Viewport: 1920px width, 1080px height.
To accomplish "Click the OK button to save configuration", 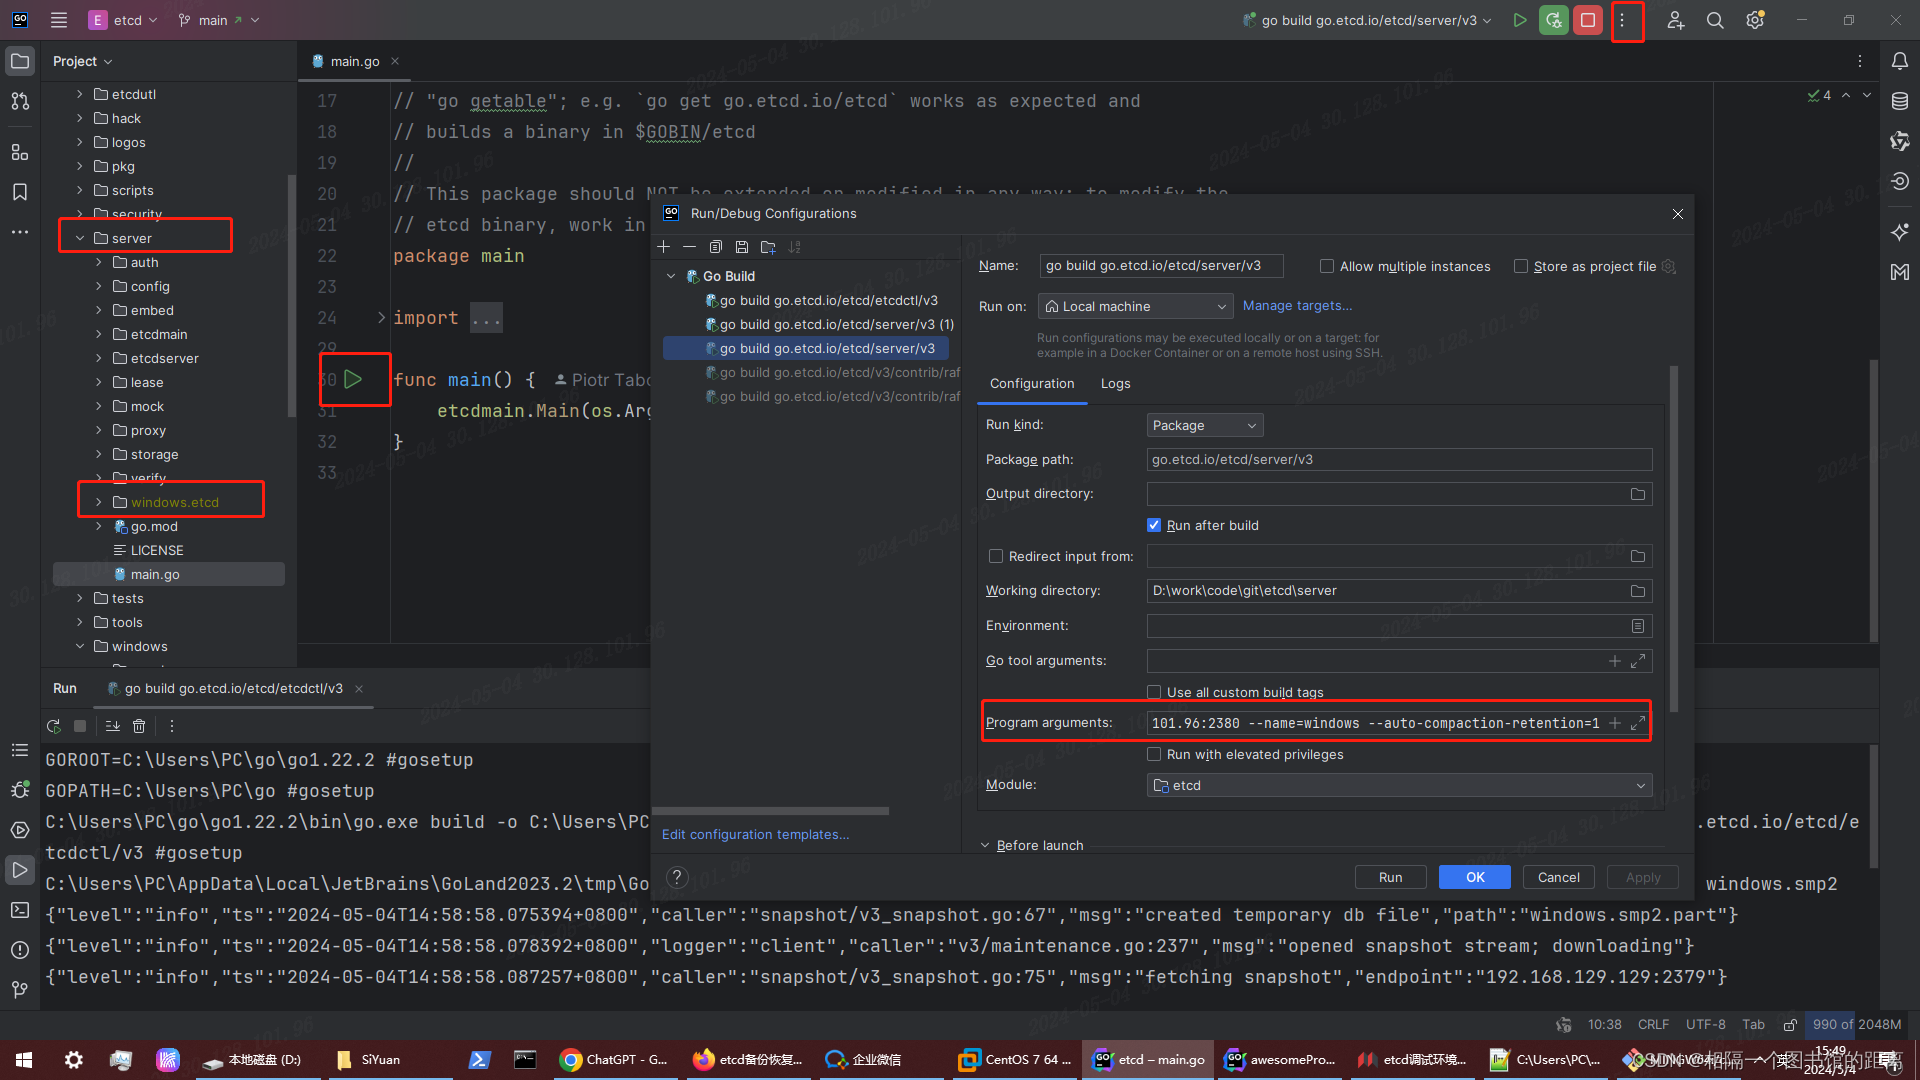I will [1476, 877].
